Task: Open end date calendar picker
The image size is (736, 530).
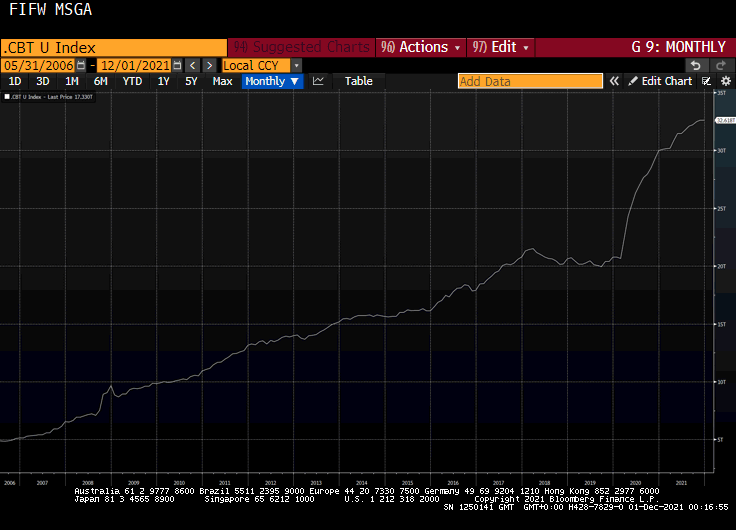Action: [177, 65]
